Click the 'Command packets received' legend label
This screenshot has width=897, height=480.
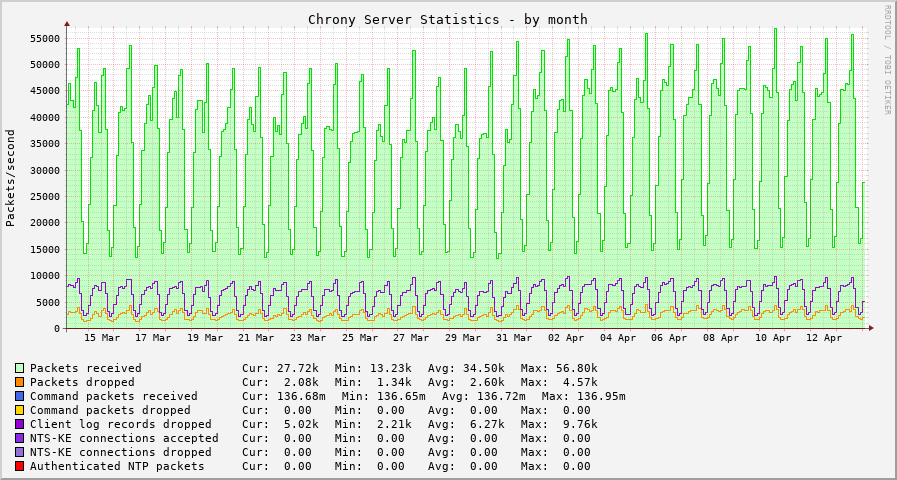[114, 396]
